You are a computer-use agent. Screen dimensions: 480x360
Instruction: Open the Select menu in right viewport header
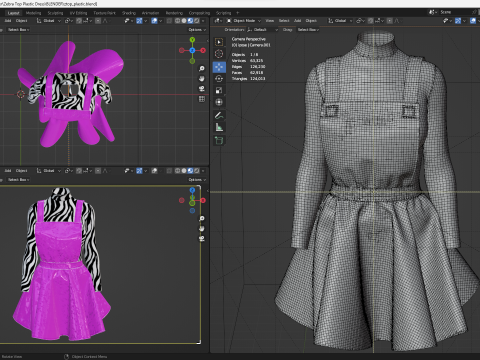tap(284, 21)
